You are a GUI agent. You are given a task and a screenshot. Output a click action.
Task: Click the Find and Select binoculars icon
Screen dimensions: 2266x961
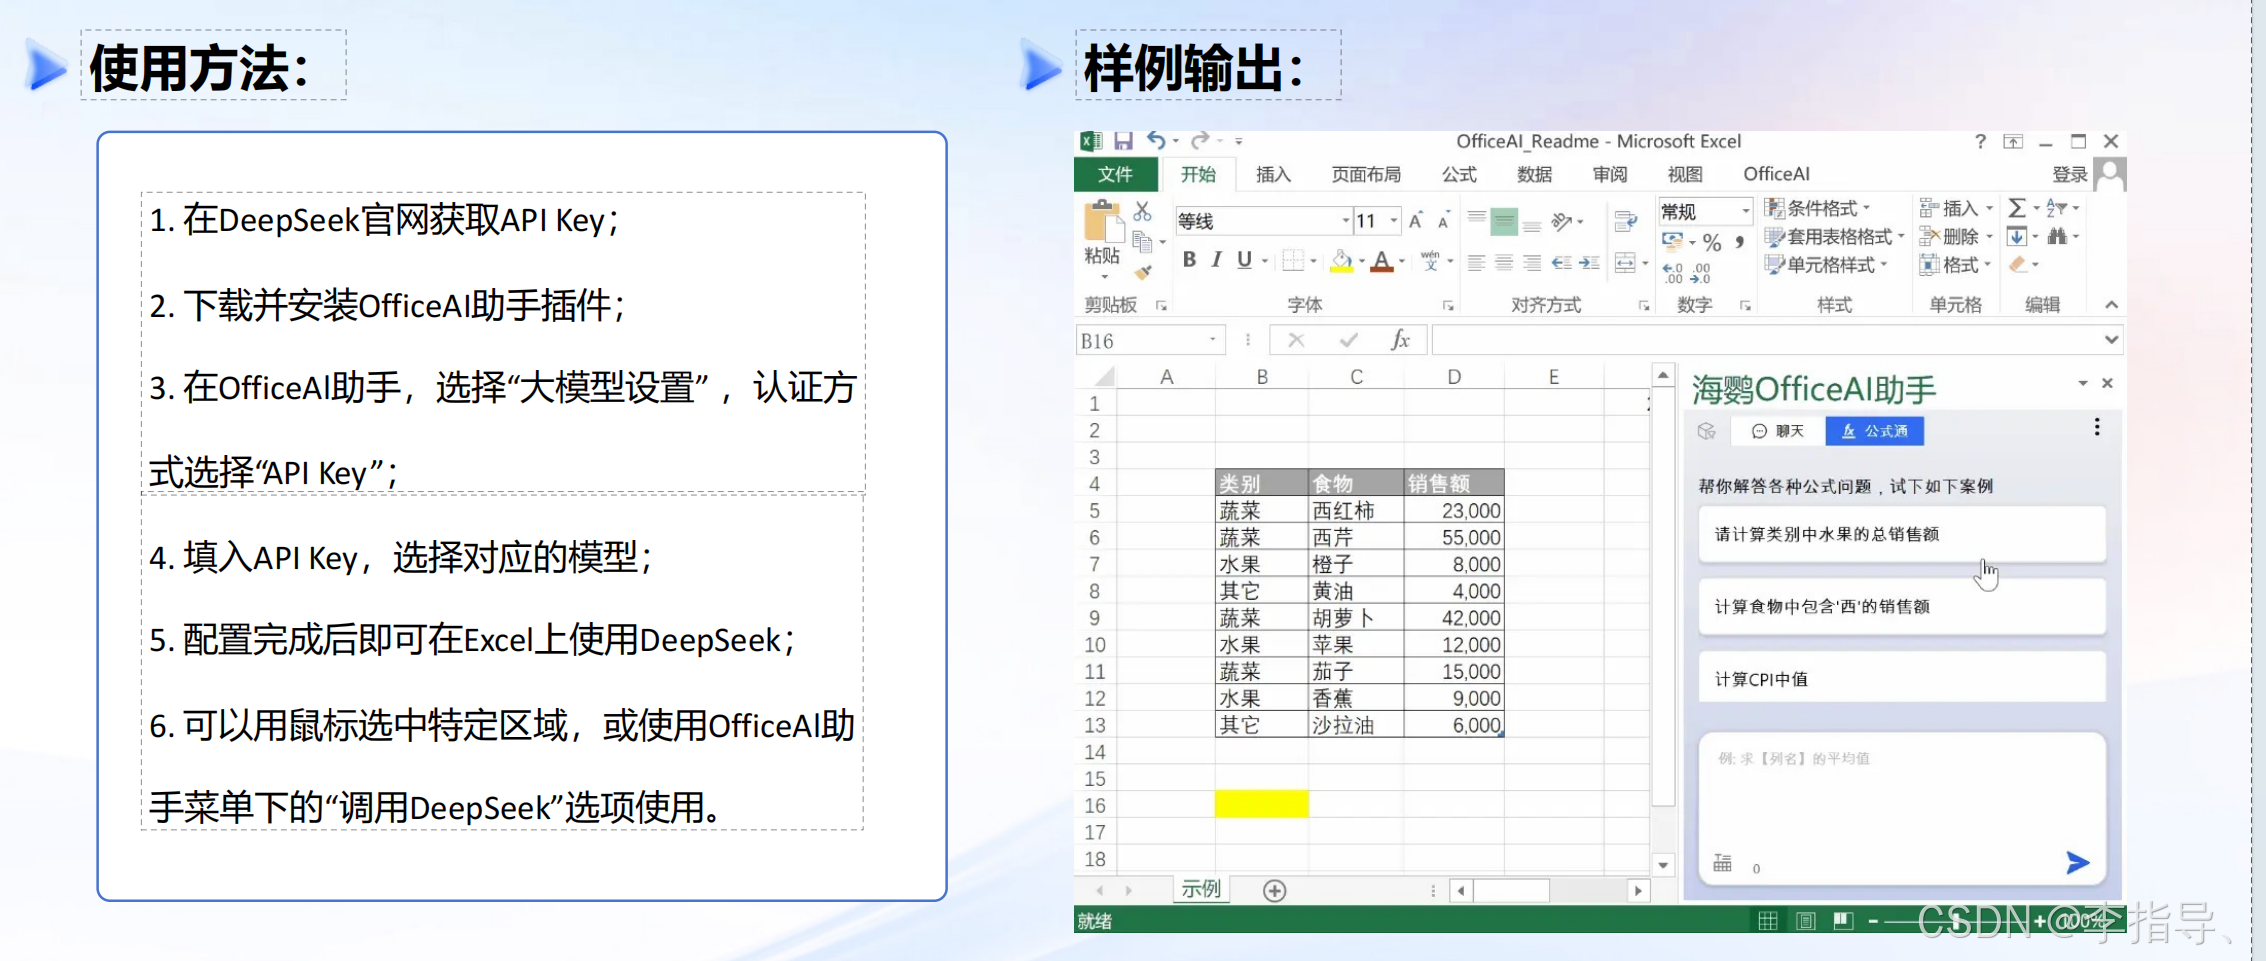2056,237
